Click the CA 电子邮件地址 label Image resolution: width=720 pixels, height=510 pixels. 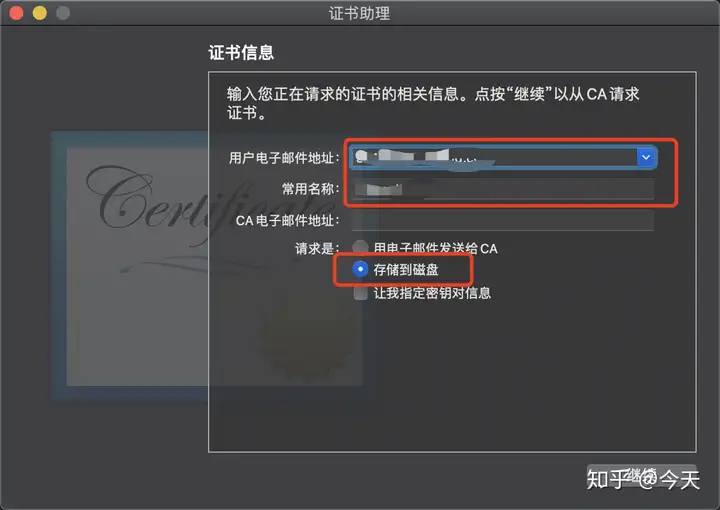[287, 221]
